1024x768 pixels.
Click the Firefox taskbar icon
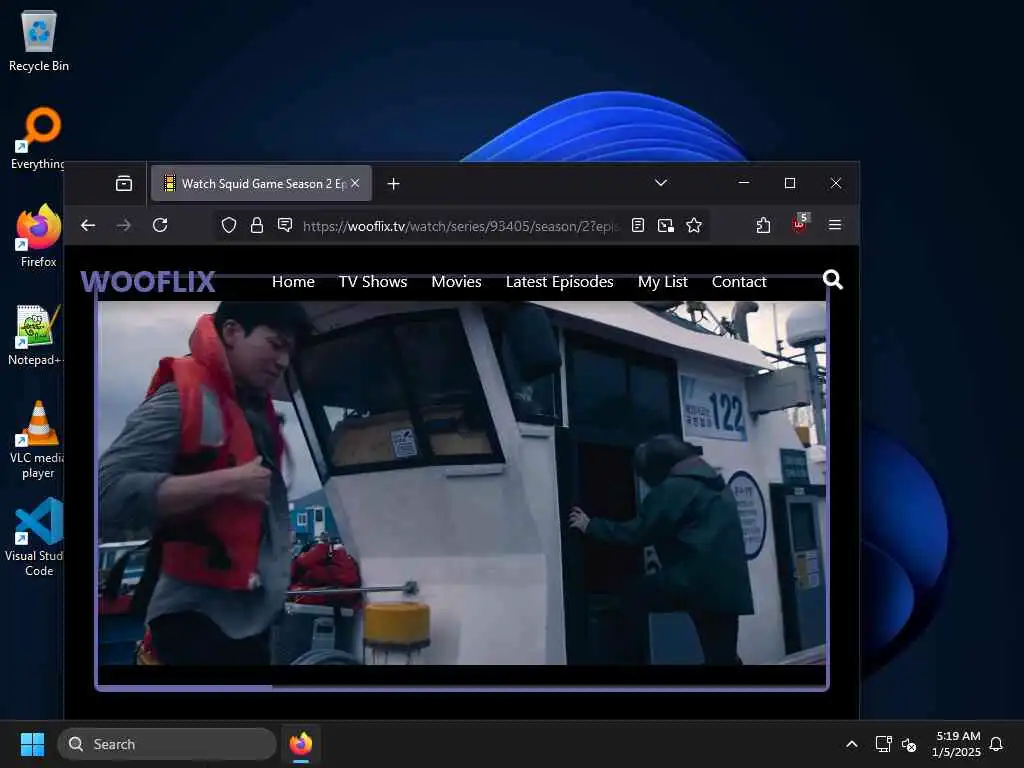point(300,744)
